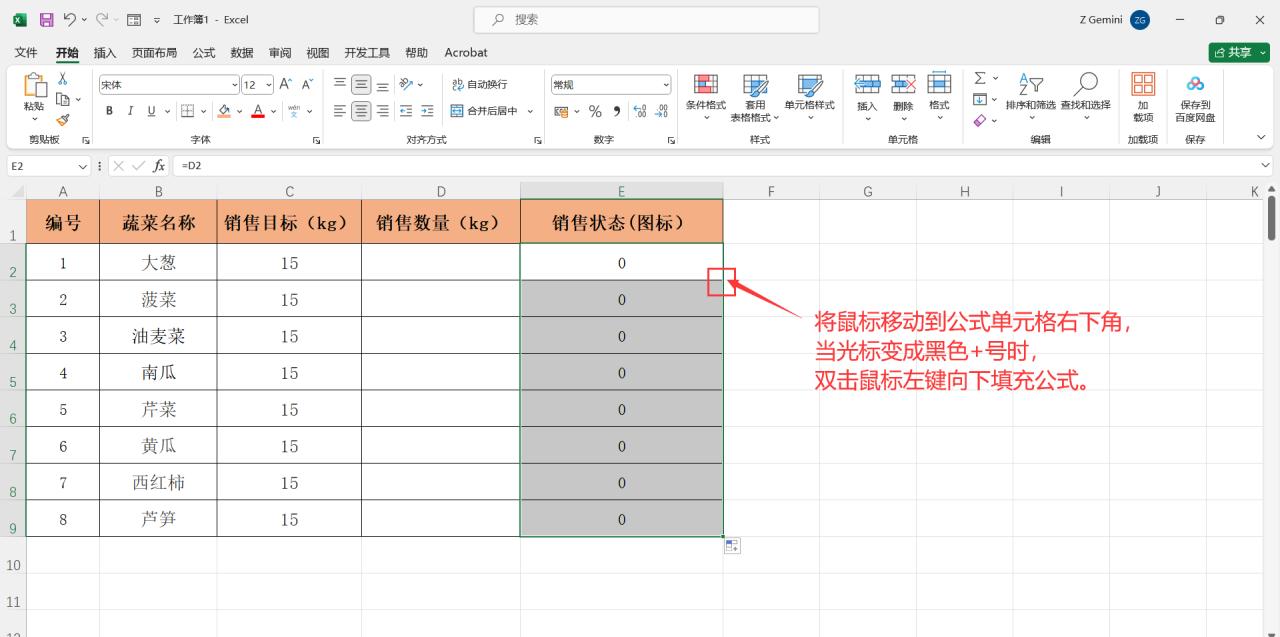Collapse the ribbon with chevron arrow
The width and height of the screenshot is (1280, 637).
tap(1261, 137)
